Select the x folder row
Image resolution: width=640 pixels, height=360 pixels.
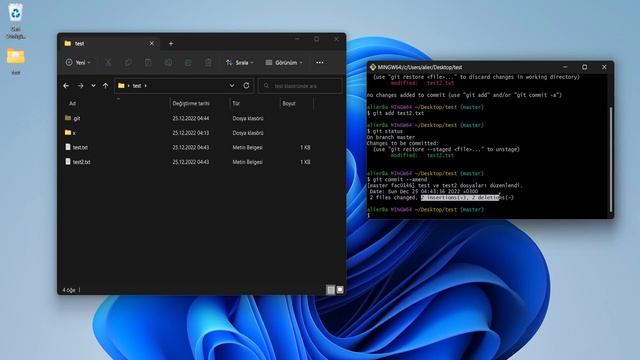pyautogui.click(x=188, y=133)
